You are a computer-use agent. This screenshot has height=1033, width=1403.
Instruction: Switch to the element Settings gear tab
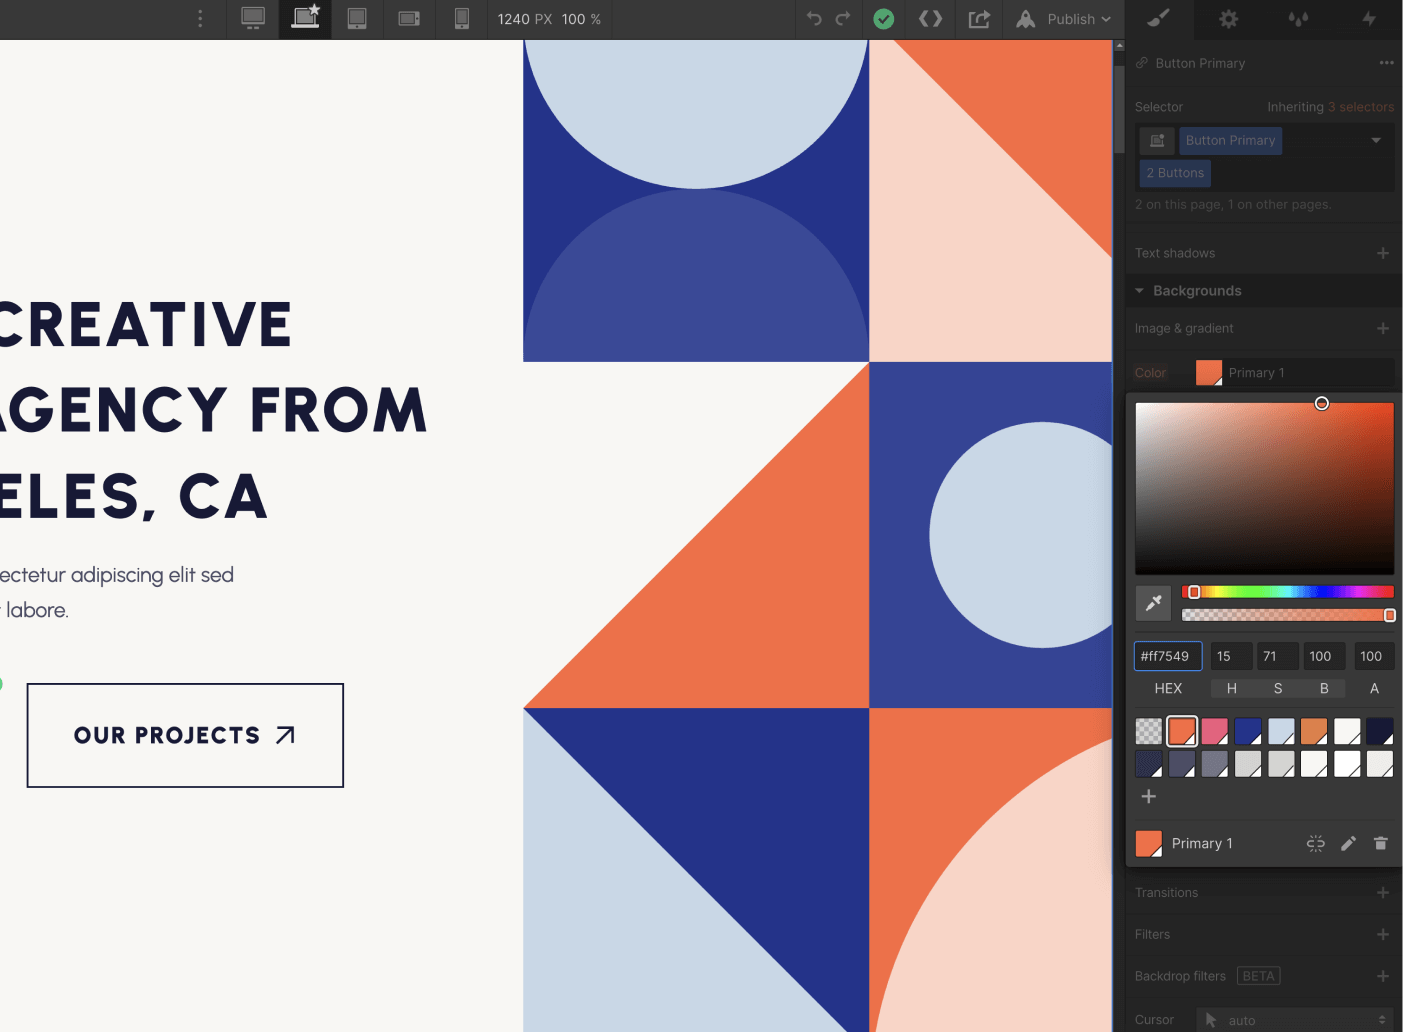pos(1229,19)
